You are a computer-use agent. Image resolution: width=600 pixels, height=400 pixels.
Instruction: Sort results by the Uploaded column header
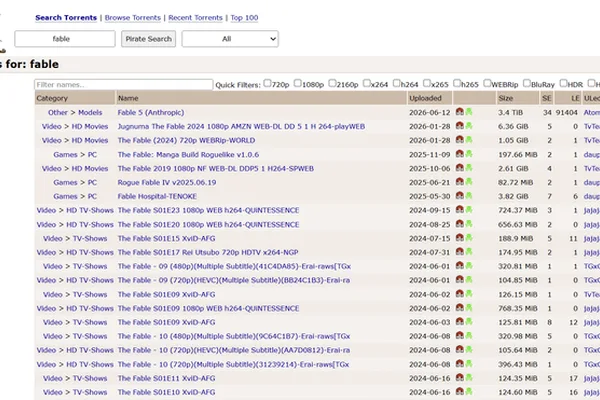pyautogui.click(x=425, y=98)
